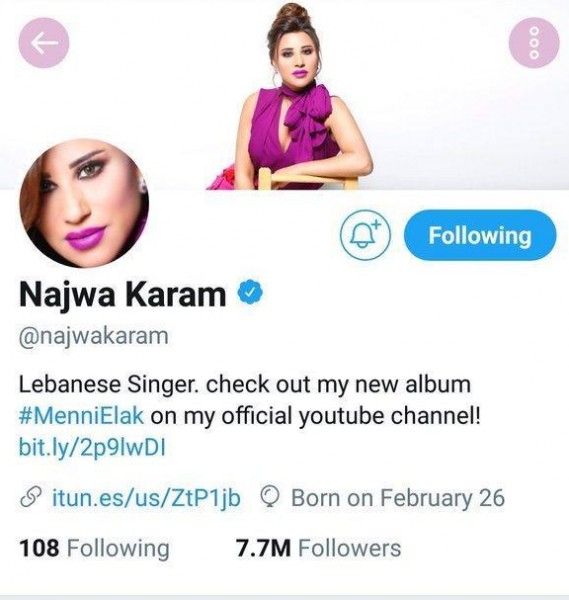Open the #MenniElak hashtag

(x=81, y=416)
